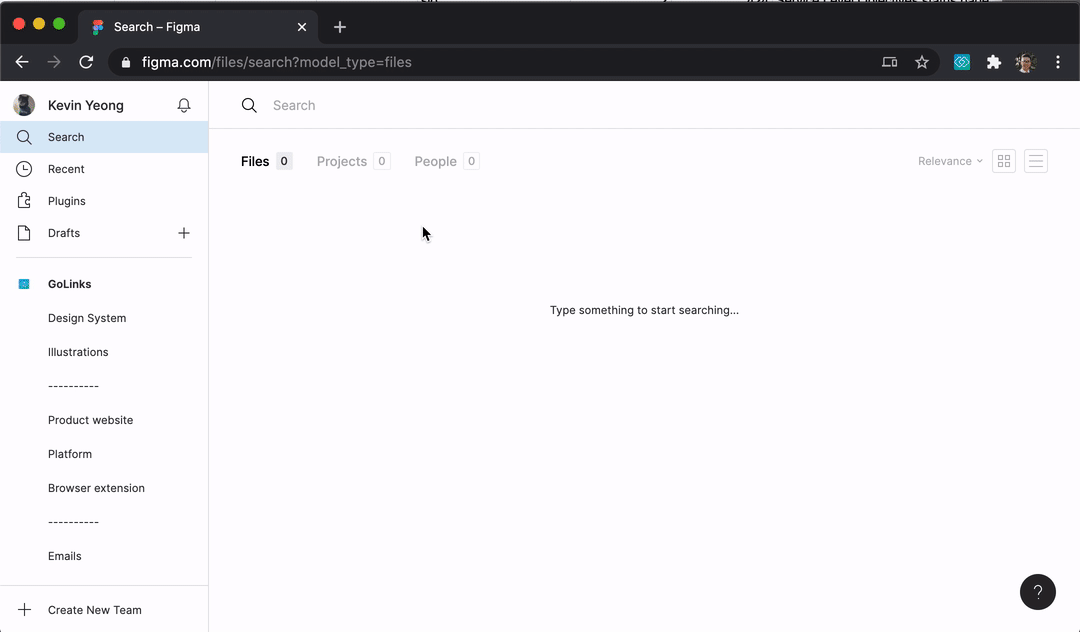
Task: Click the GoLinks extension icon
Action: (962, 62)
